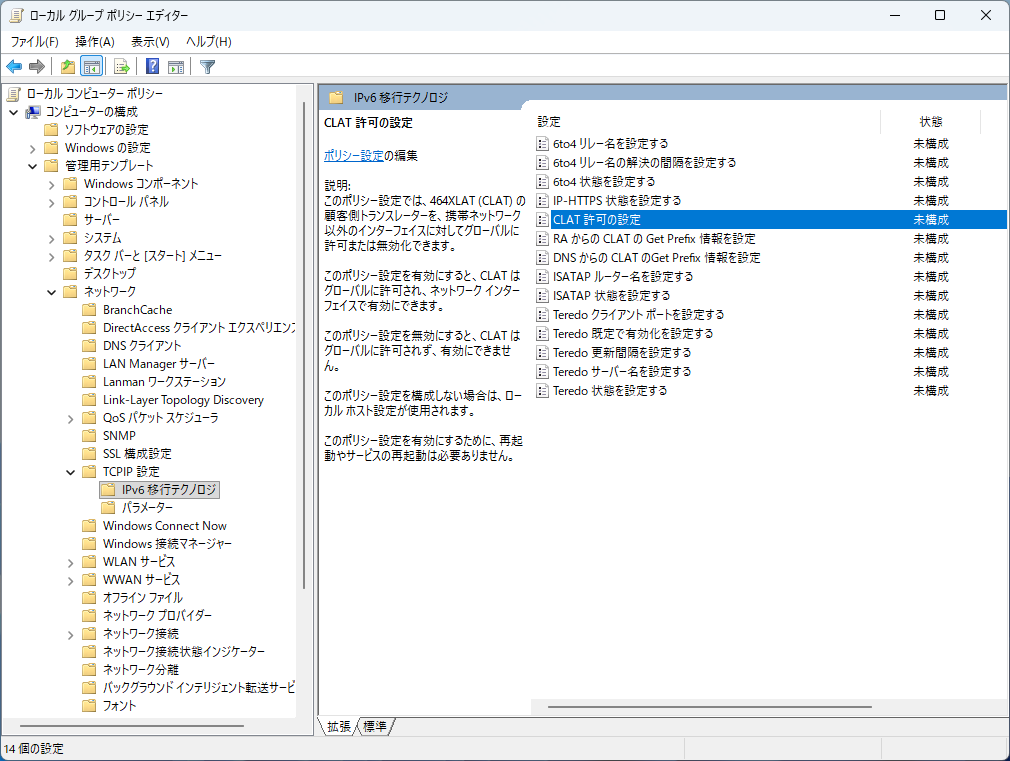
Task: Toggle the console tree pane icon
Action: click(91, 66)
